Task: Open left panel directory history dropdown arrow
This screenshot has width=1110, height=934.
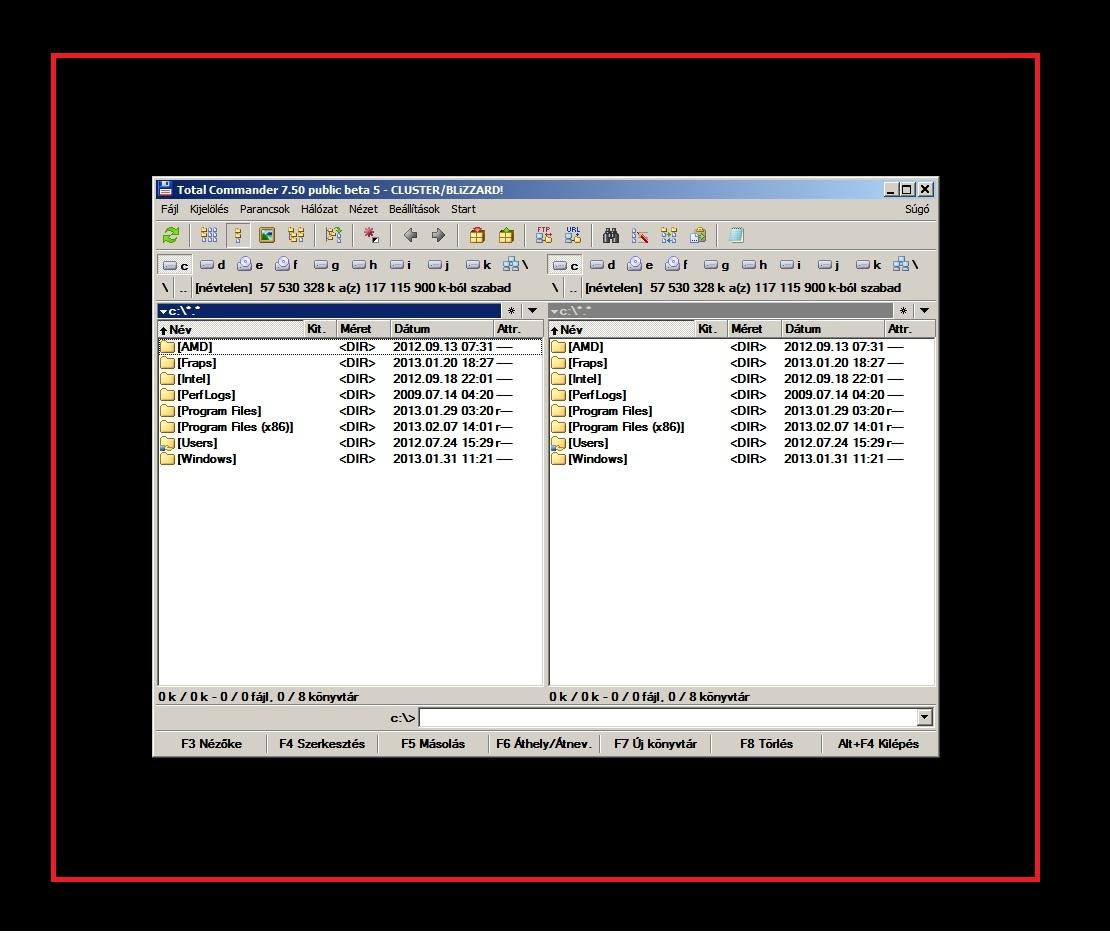Action: point(532,311)
